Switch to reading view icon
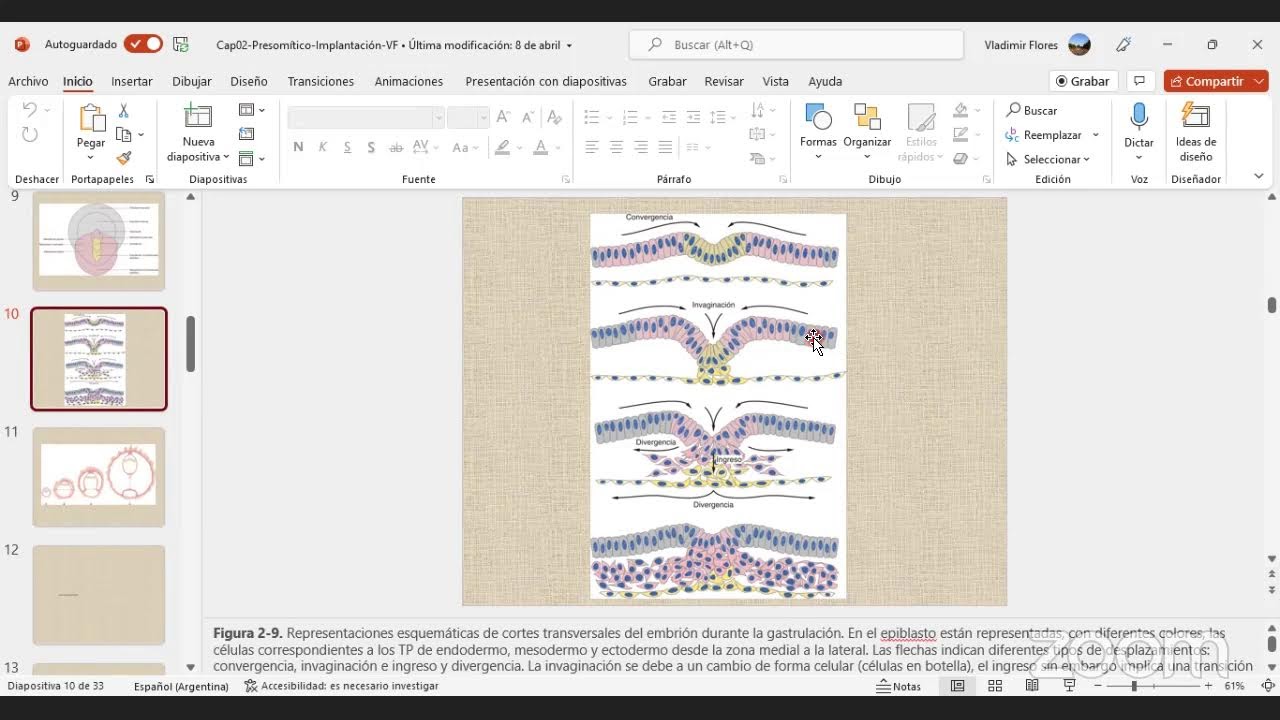This screenshot has width=1280, height=720. (1032, 686)
